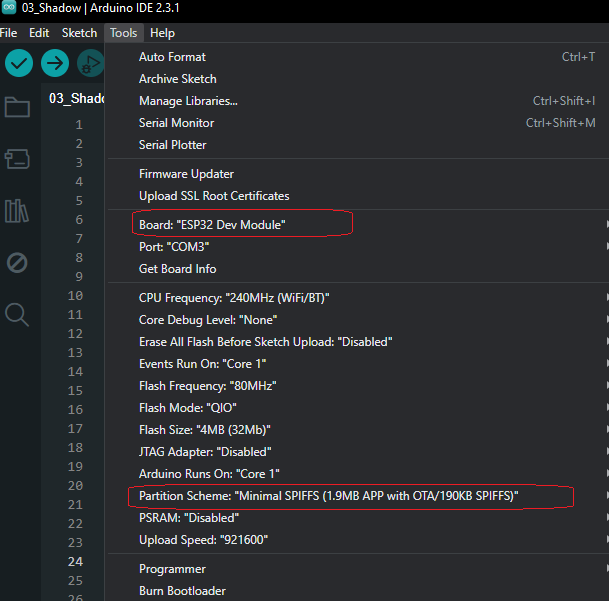Select Archive Sketch
The image size is (609, 601).
(x=358, y=79)
